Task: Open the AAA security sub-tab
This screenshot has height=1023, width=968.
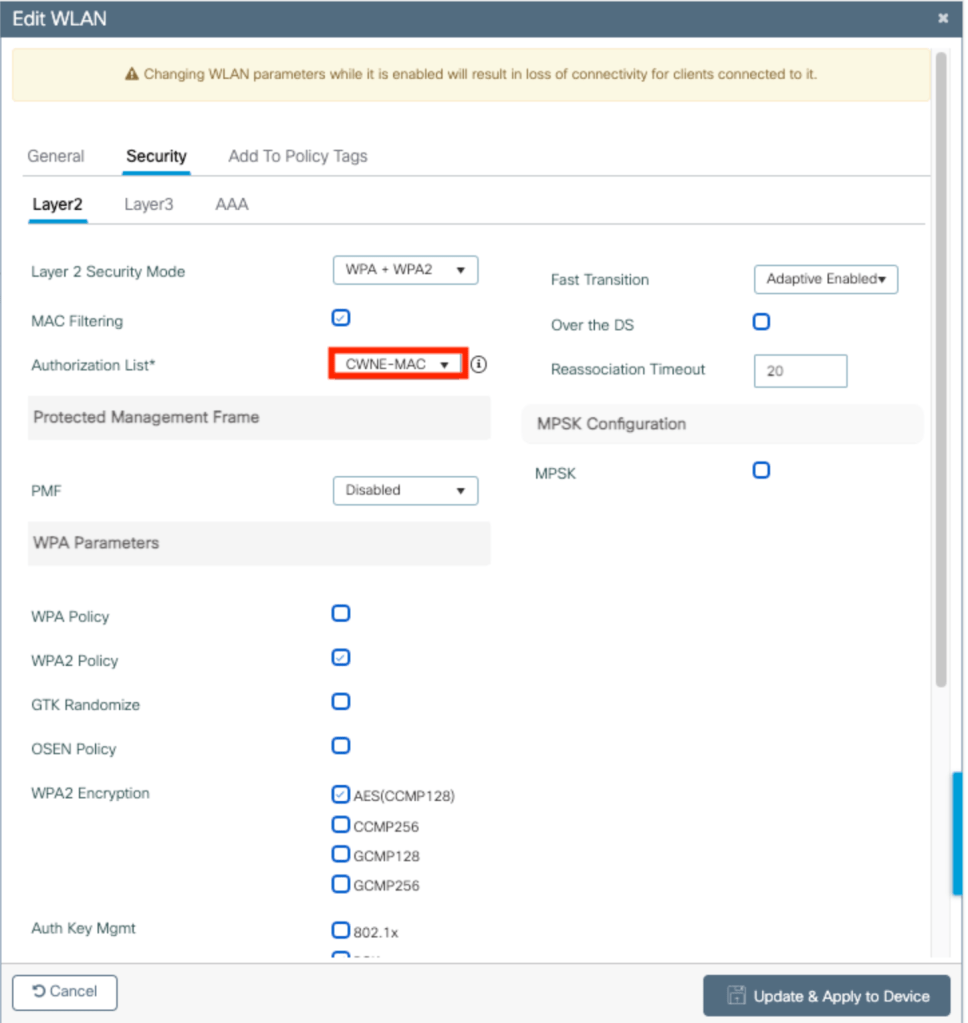Action: click(x=232, y=204)
